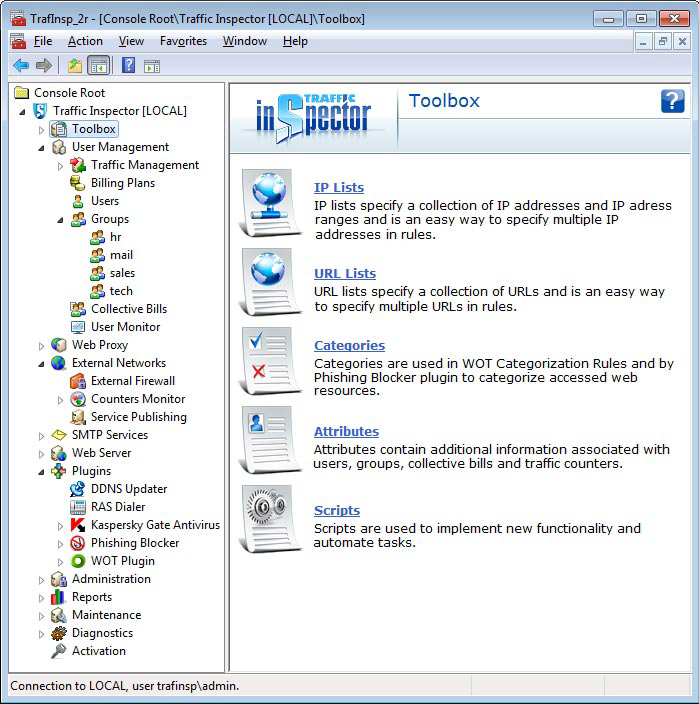Screen dimensions: 699x704
Task: Click the Help toolbar icon
Action: 128,66
